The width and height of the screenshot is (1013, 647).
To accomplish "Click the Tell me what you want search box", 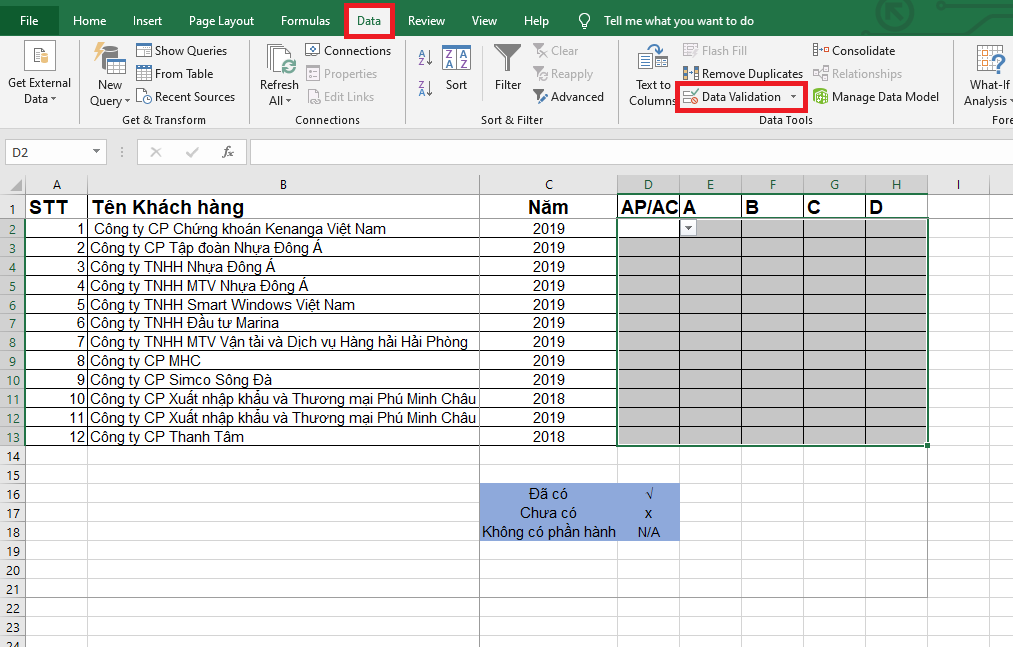I will [x=678, y=21].
